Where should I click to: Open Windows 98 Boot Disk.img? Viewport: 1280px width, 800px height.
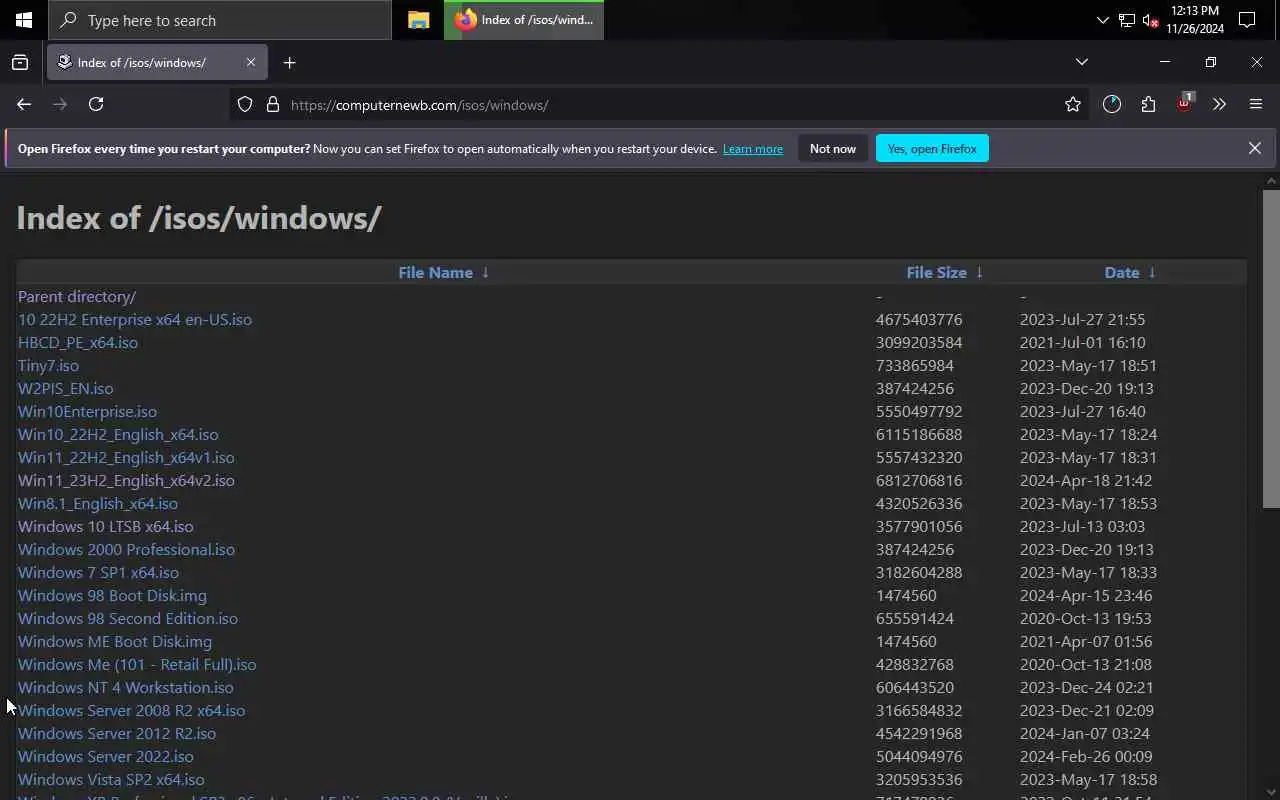click(112, 595)
